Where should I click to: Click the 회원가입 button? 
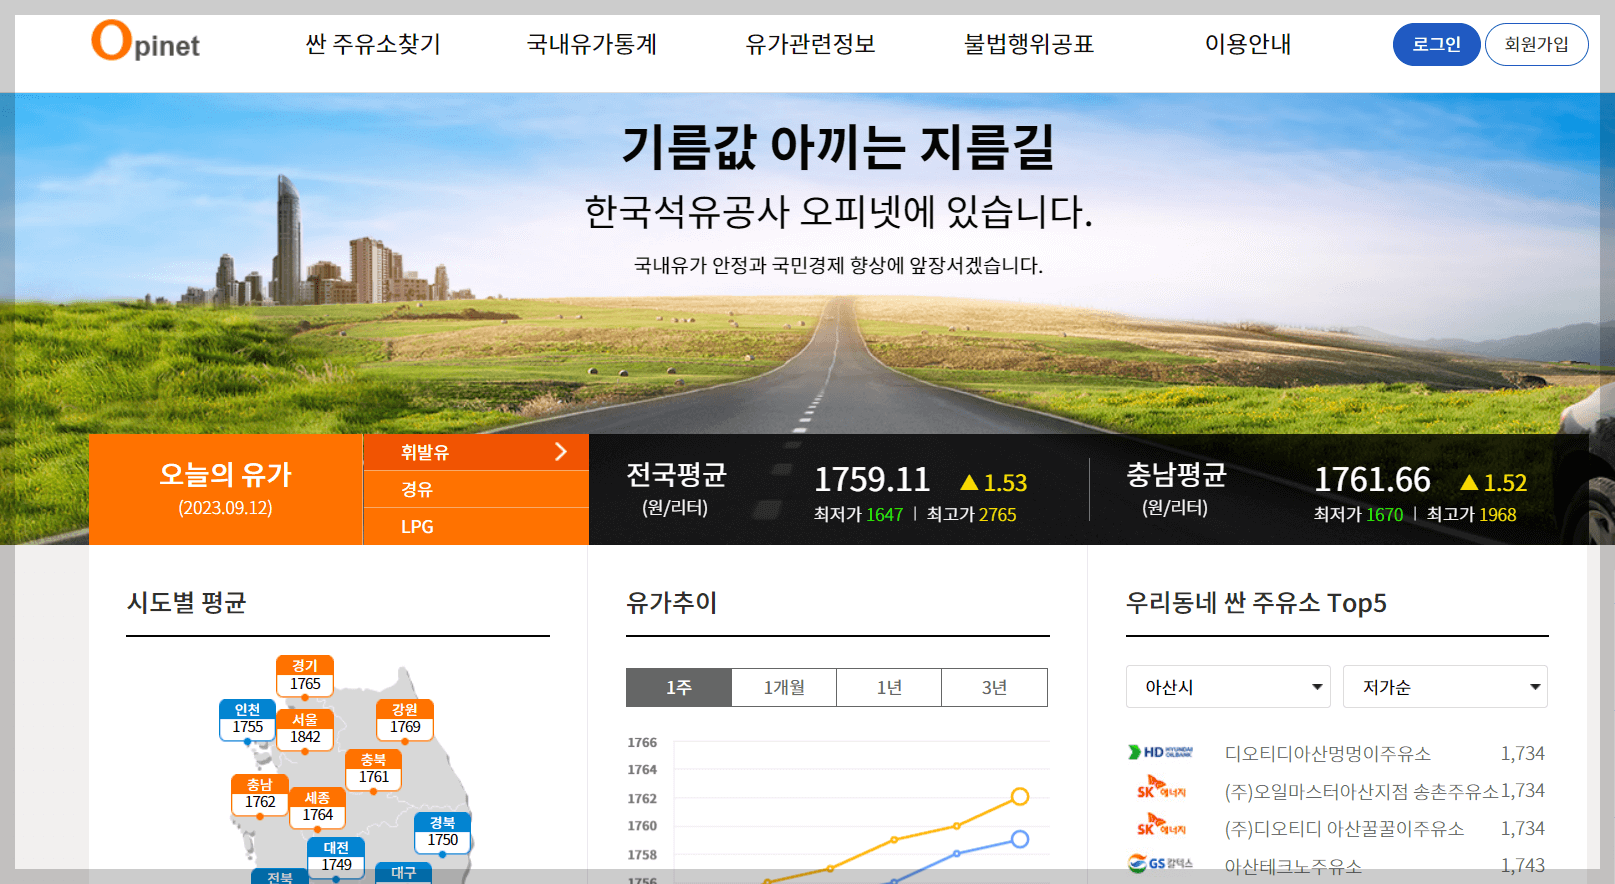[x=1536, y=44]
